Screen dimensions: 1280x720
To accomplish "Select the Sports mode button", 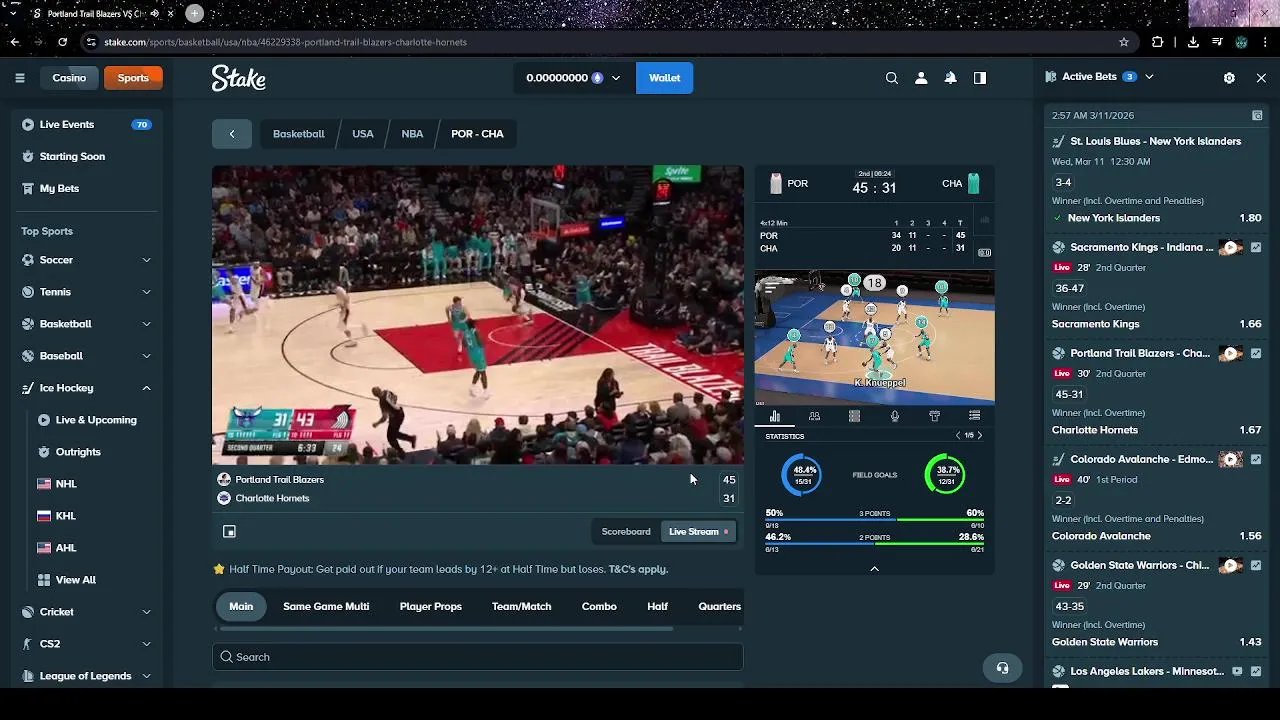I will [133, 78].
